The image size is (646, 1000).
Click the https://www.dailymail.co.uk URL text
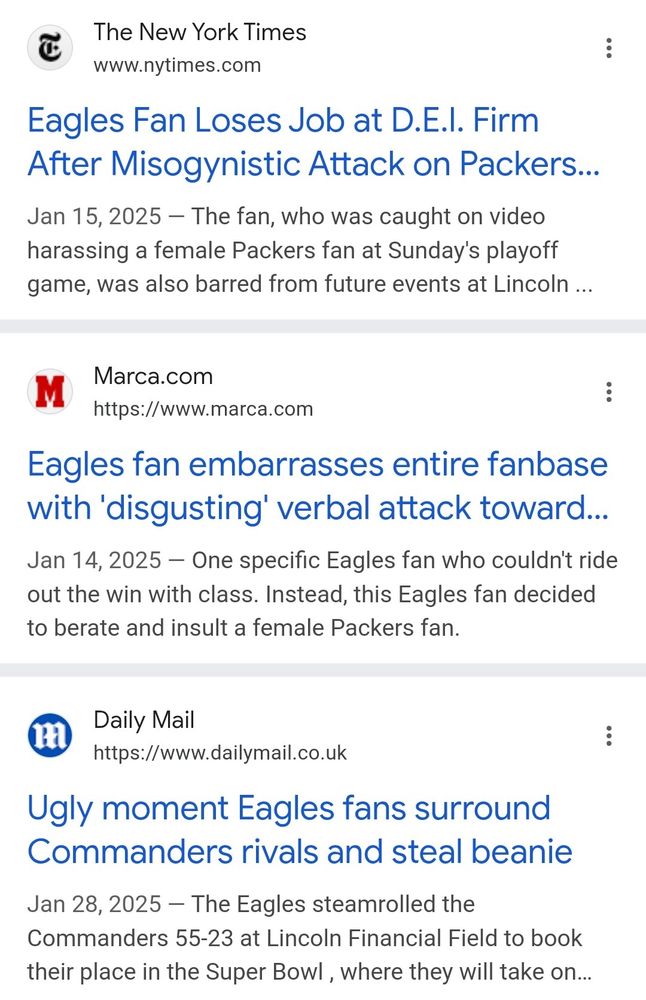[x=220, y=753]
